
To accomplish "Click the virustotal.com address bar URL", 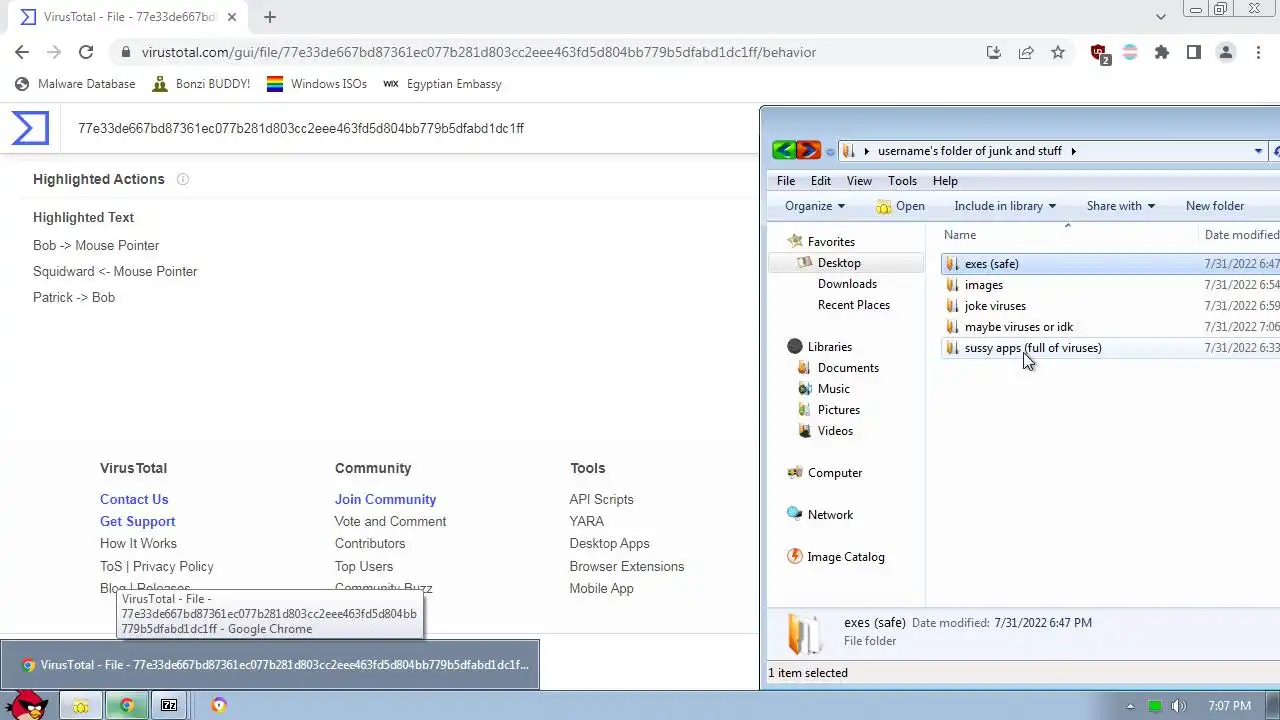I will click(x=479, y=52).
